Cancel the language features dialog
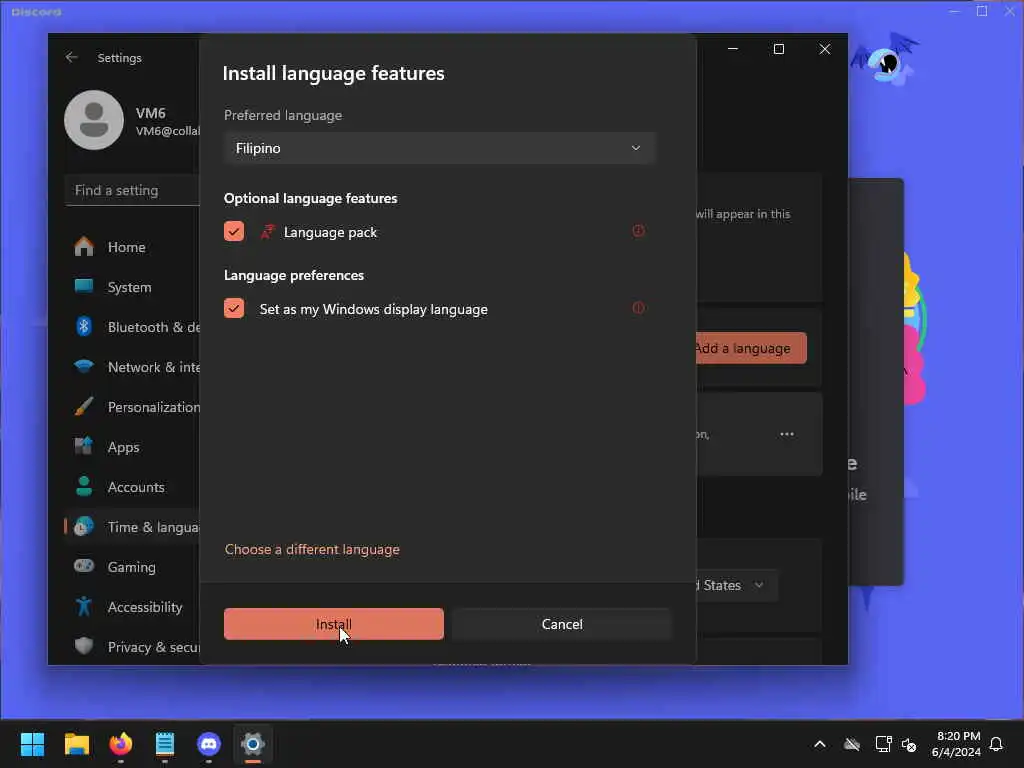 pos(562,624)
